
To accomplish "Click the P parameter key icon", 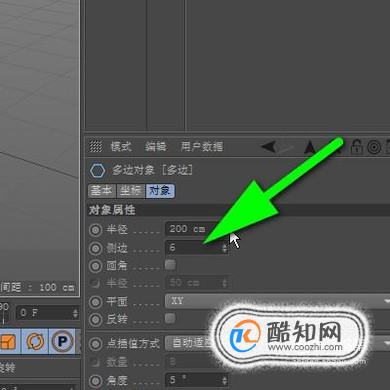I will pyautogui.click(x=62, y=341).
